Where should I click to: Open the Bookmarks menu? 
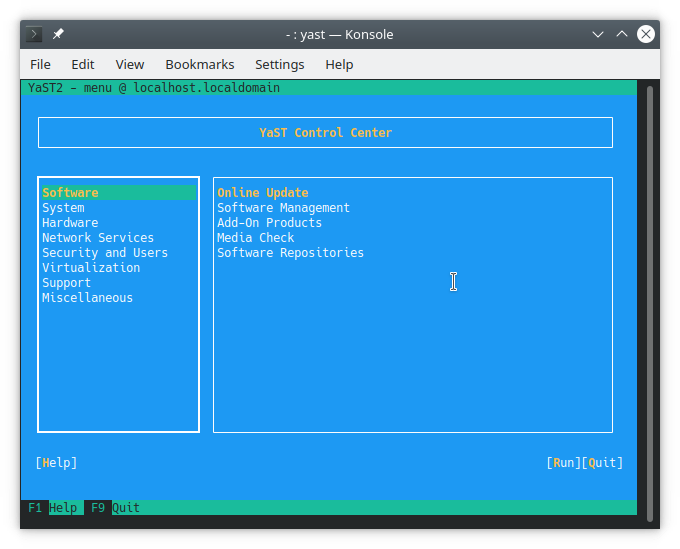pos(199,64)
